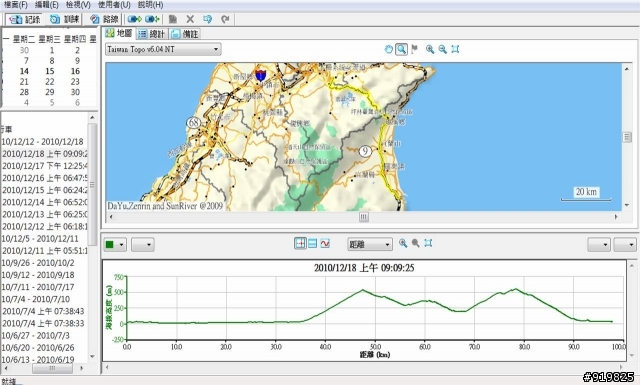640x385 pixels.
Task: Click the map vertical scrollbar thumb
Action: point(627,137)
